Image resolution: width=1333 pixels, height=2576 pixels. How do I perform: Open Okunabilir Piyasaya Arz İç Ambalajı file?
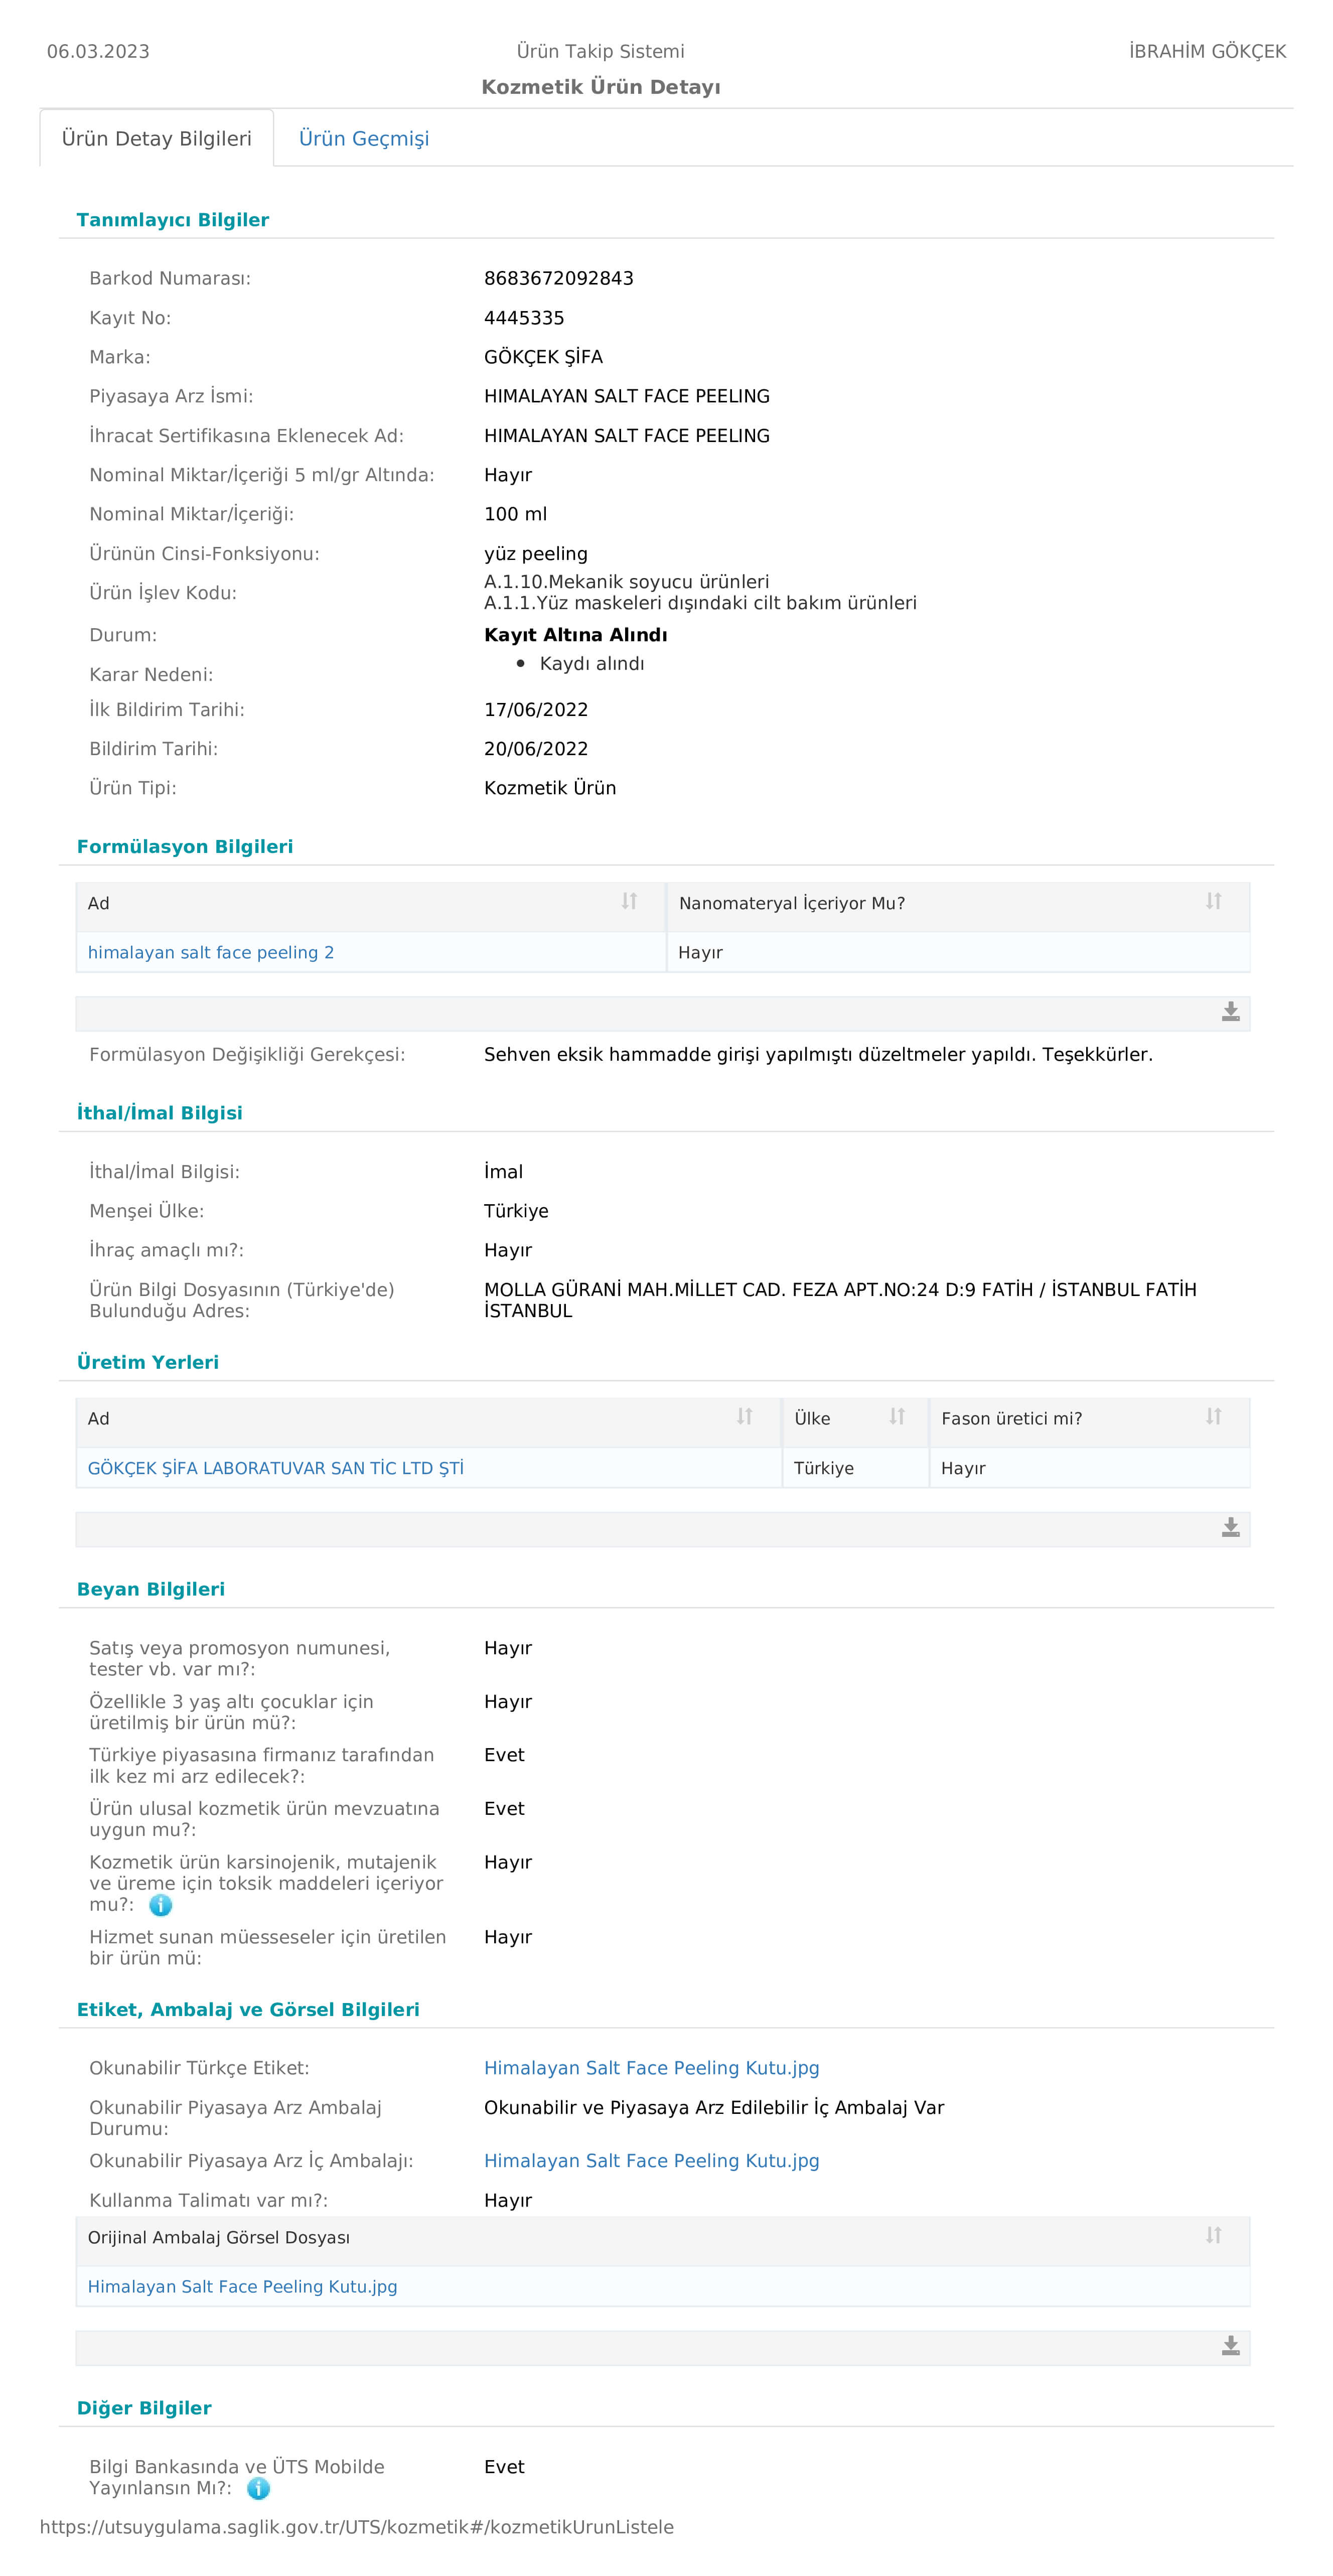tap(652, 2161)
